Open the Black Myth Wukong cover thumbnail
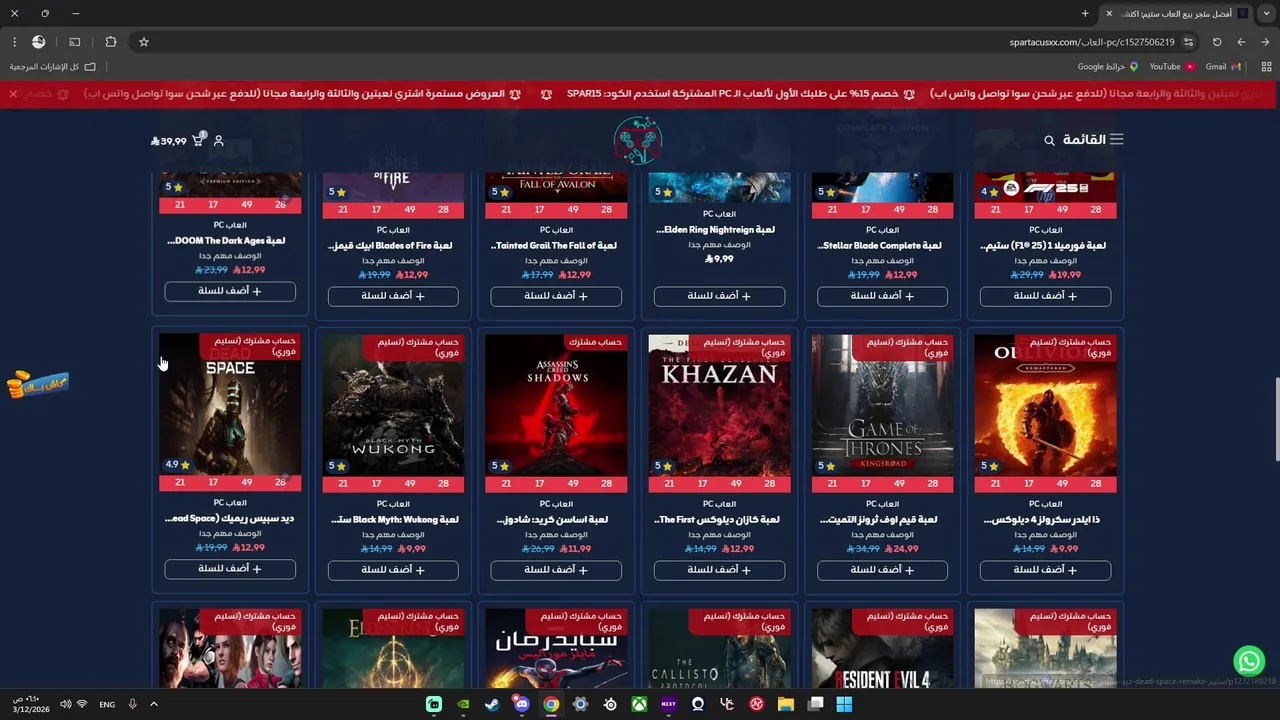This screenshot has width=1280, height=720. pyautogui.click(x=393, y=404)
